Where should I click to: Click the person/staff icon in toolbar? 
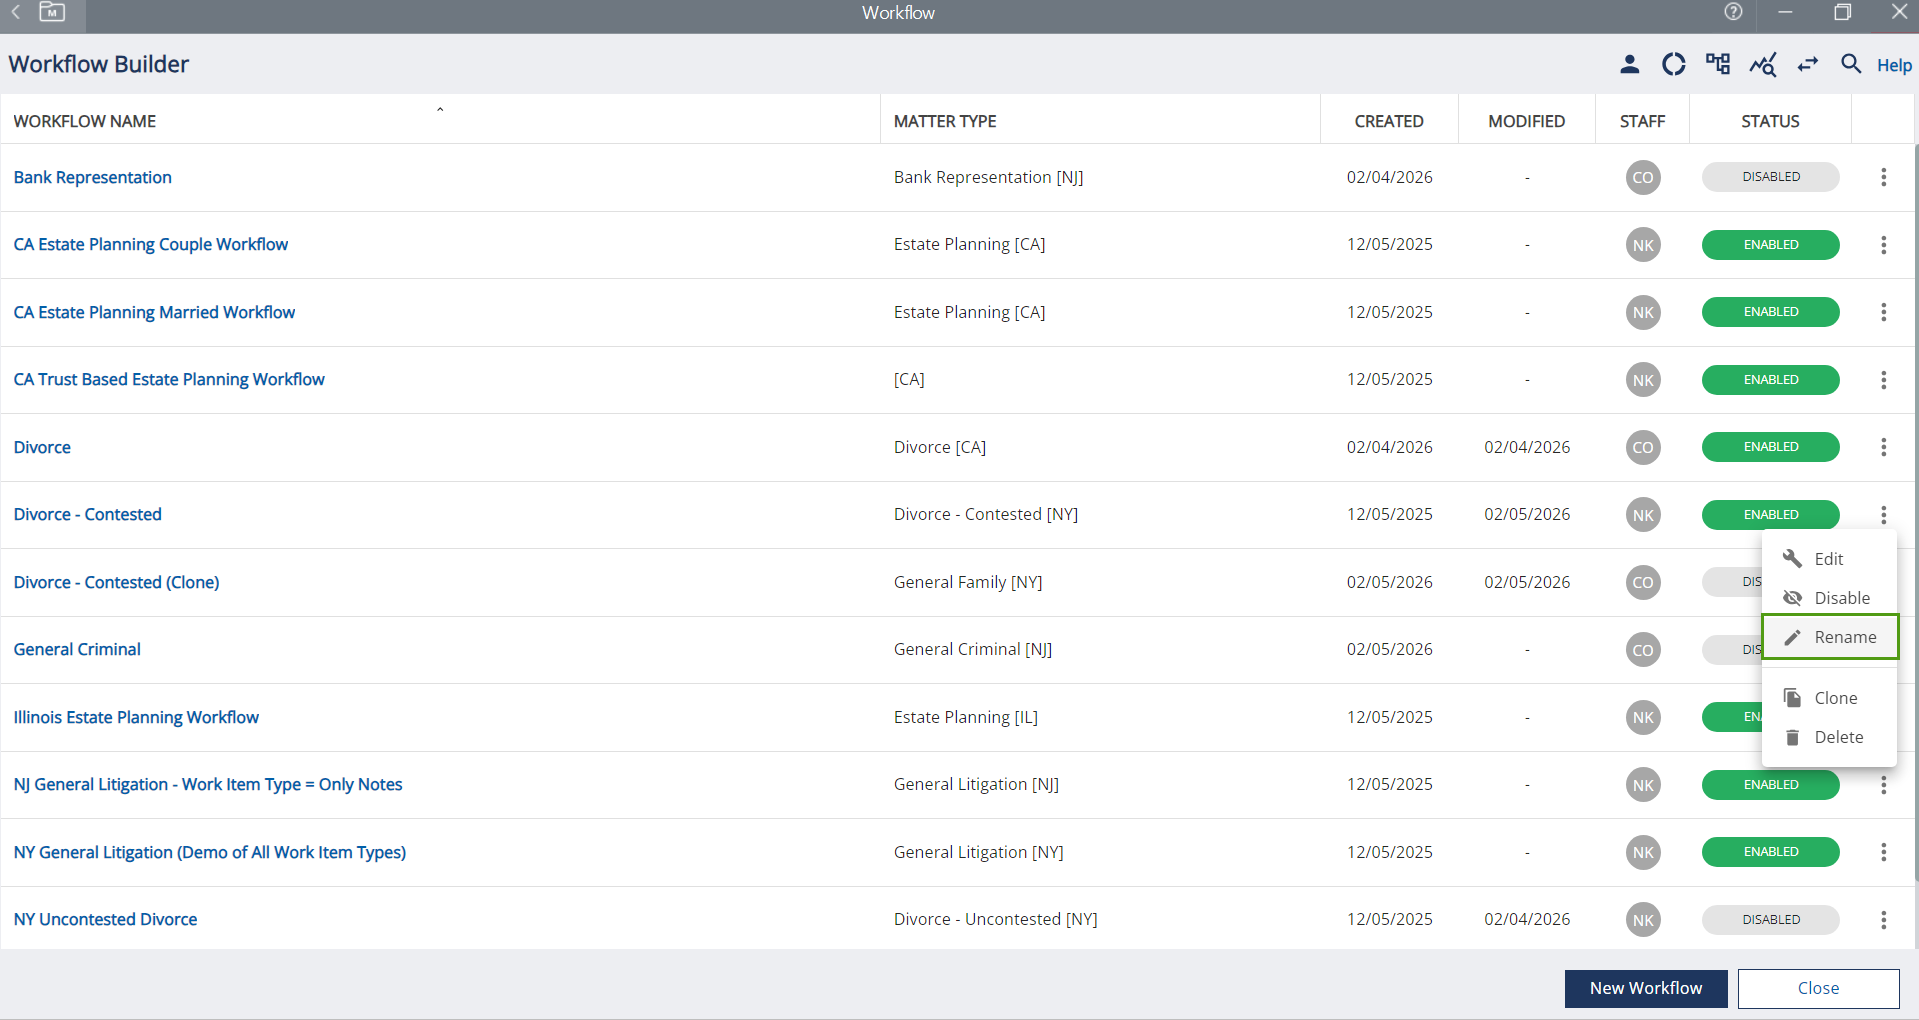click(x=1629, y=65)
